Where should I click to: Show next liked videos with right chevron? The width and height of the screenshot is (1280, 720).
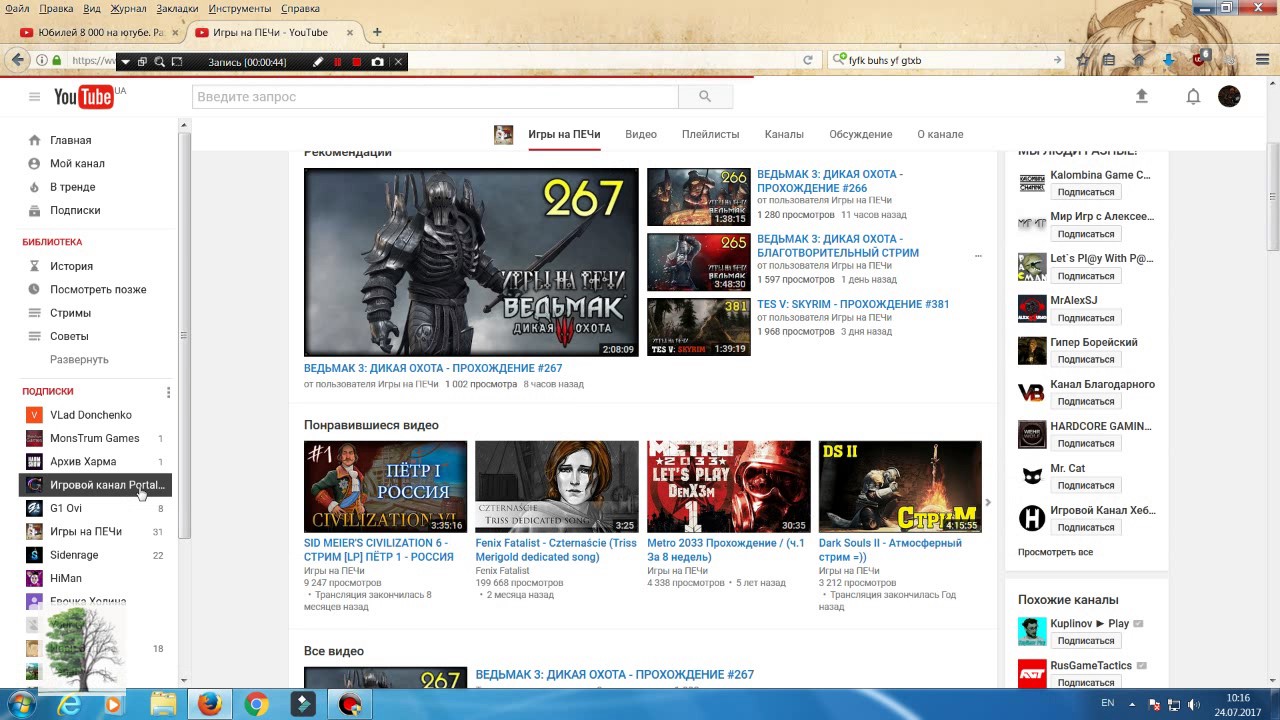tap(988, 502)
